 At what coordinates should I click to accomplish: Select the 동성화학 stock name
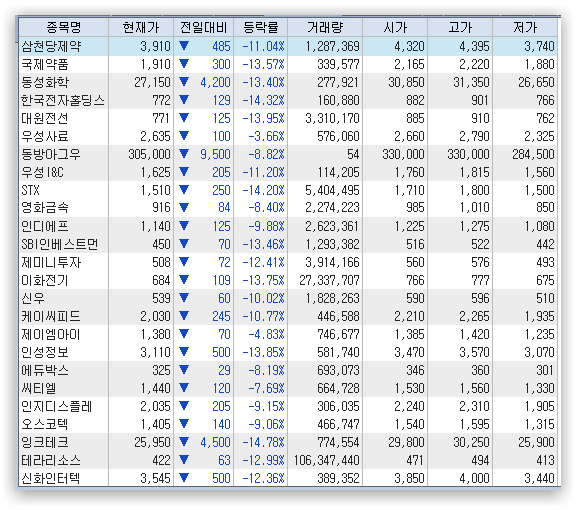pyautogui.click(x=45, y=82)
